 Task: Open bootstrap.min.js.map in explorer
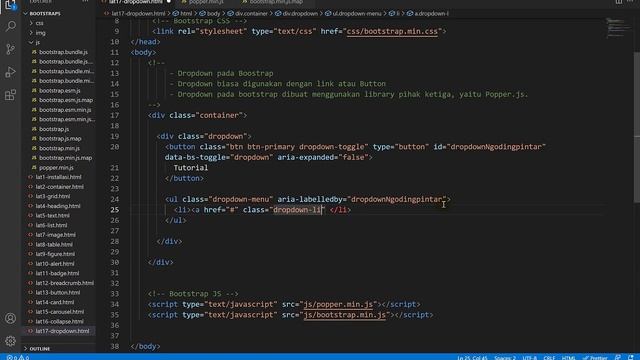[65, 158]
